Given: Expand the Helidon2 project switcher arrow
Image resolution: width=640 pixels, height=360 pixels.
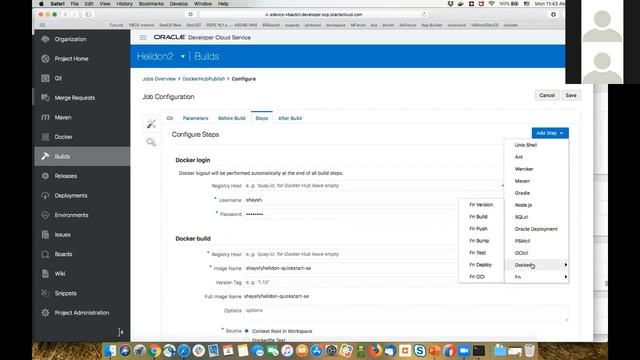Looking at the screenshot, I should click(182, 56).
